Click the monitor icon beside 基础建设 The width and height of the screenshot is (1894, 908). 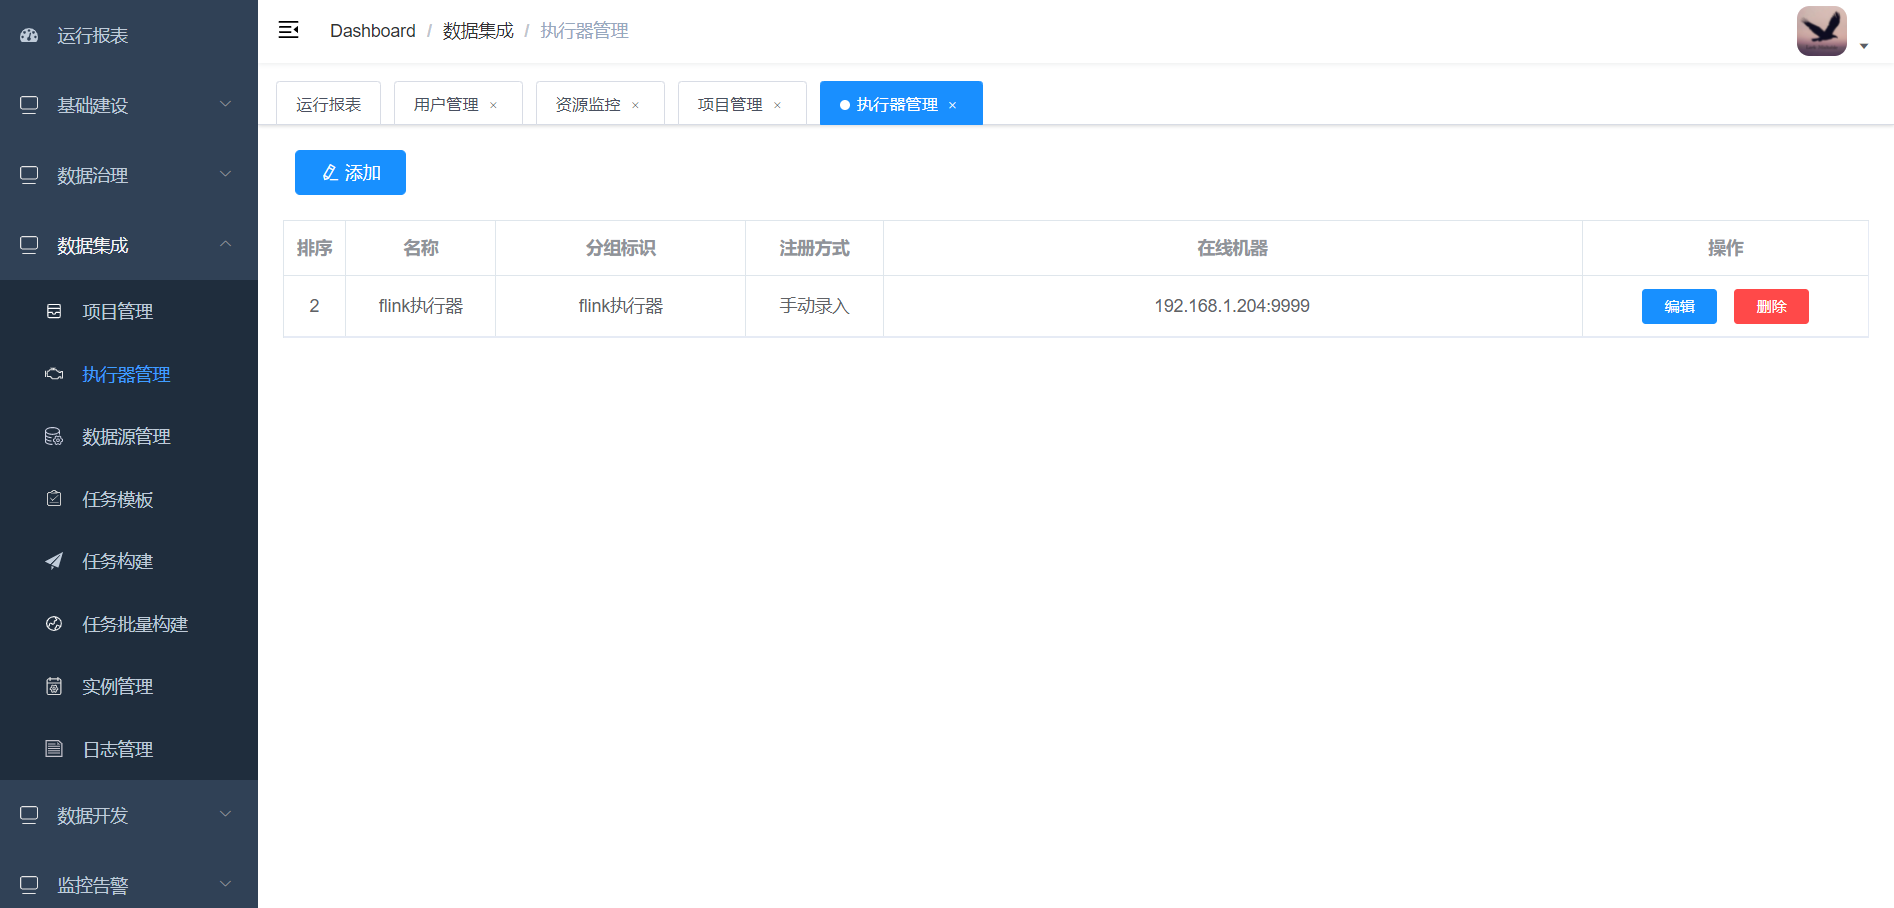coord(29,105)
